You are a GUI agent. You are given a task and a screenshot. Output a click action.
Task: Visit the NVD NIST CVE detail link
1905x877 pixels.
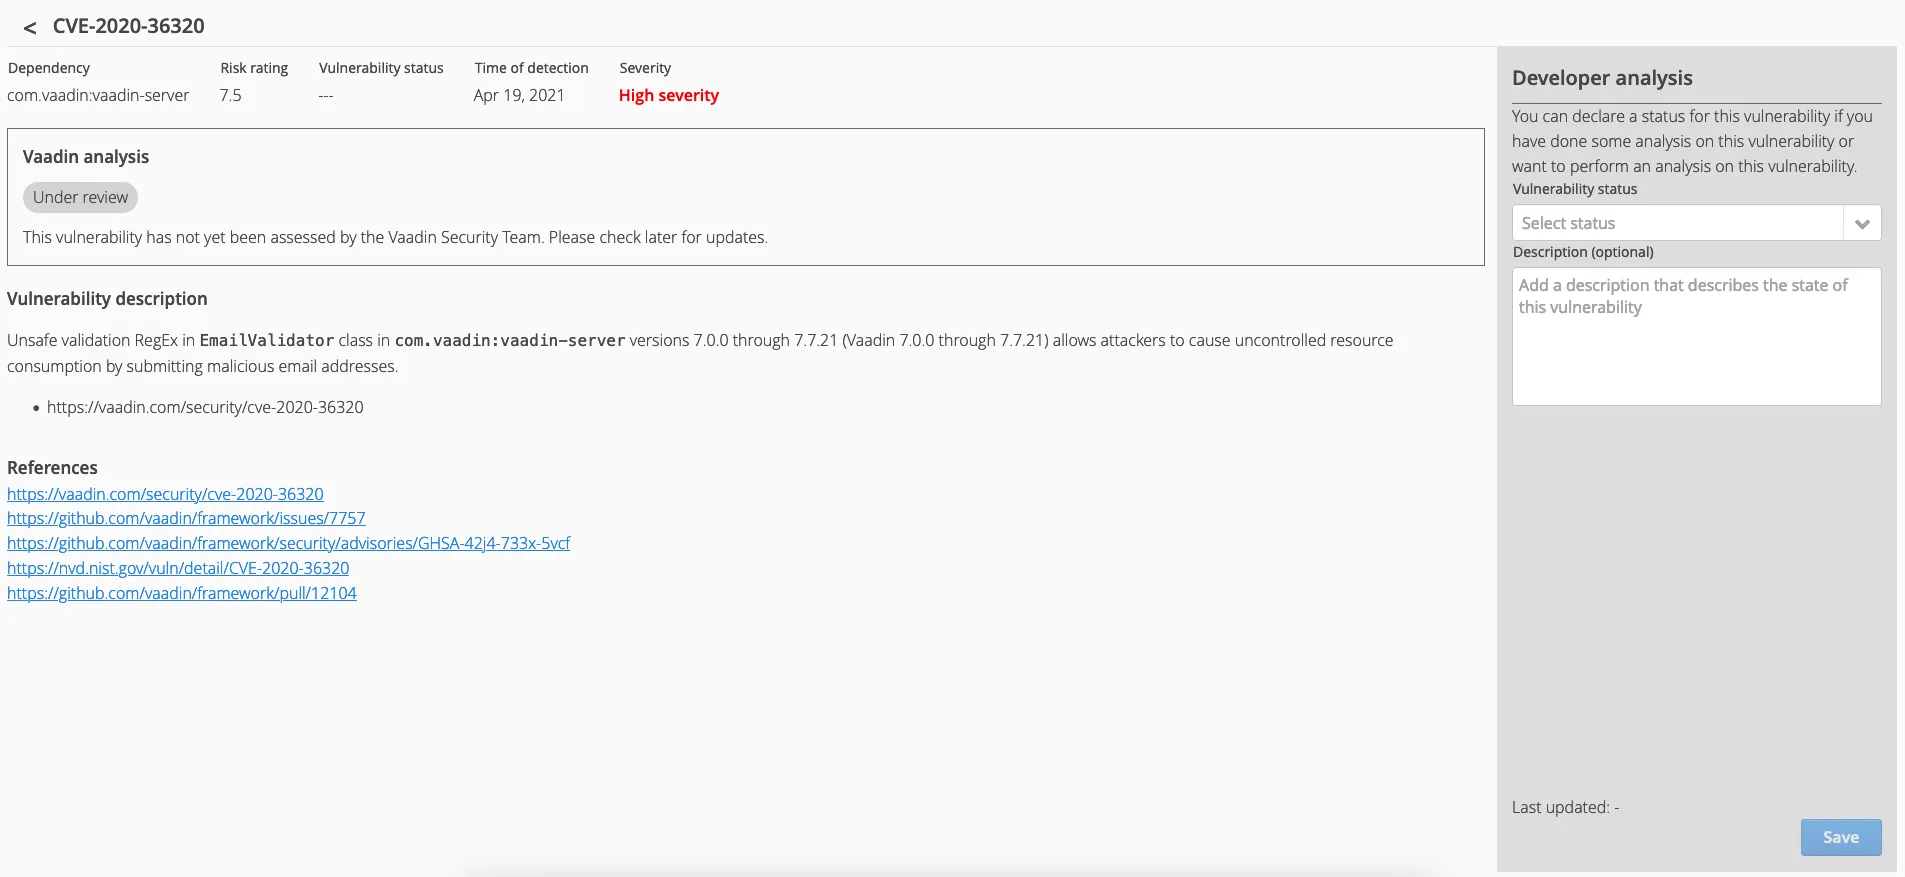tap(178, 568)
